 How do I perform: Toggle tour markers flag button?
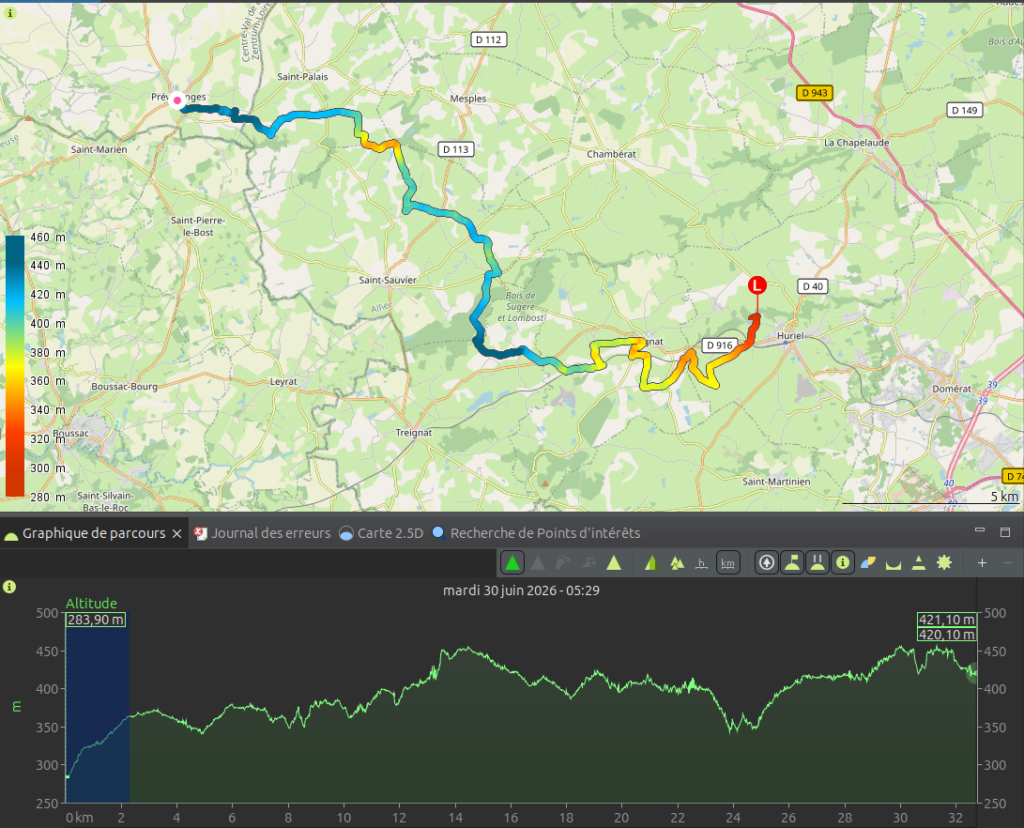792,562
